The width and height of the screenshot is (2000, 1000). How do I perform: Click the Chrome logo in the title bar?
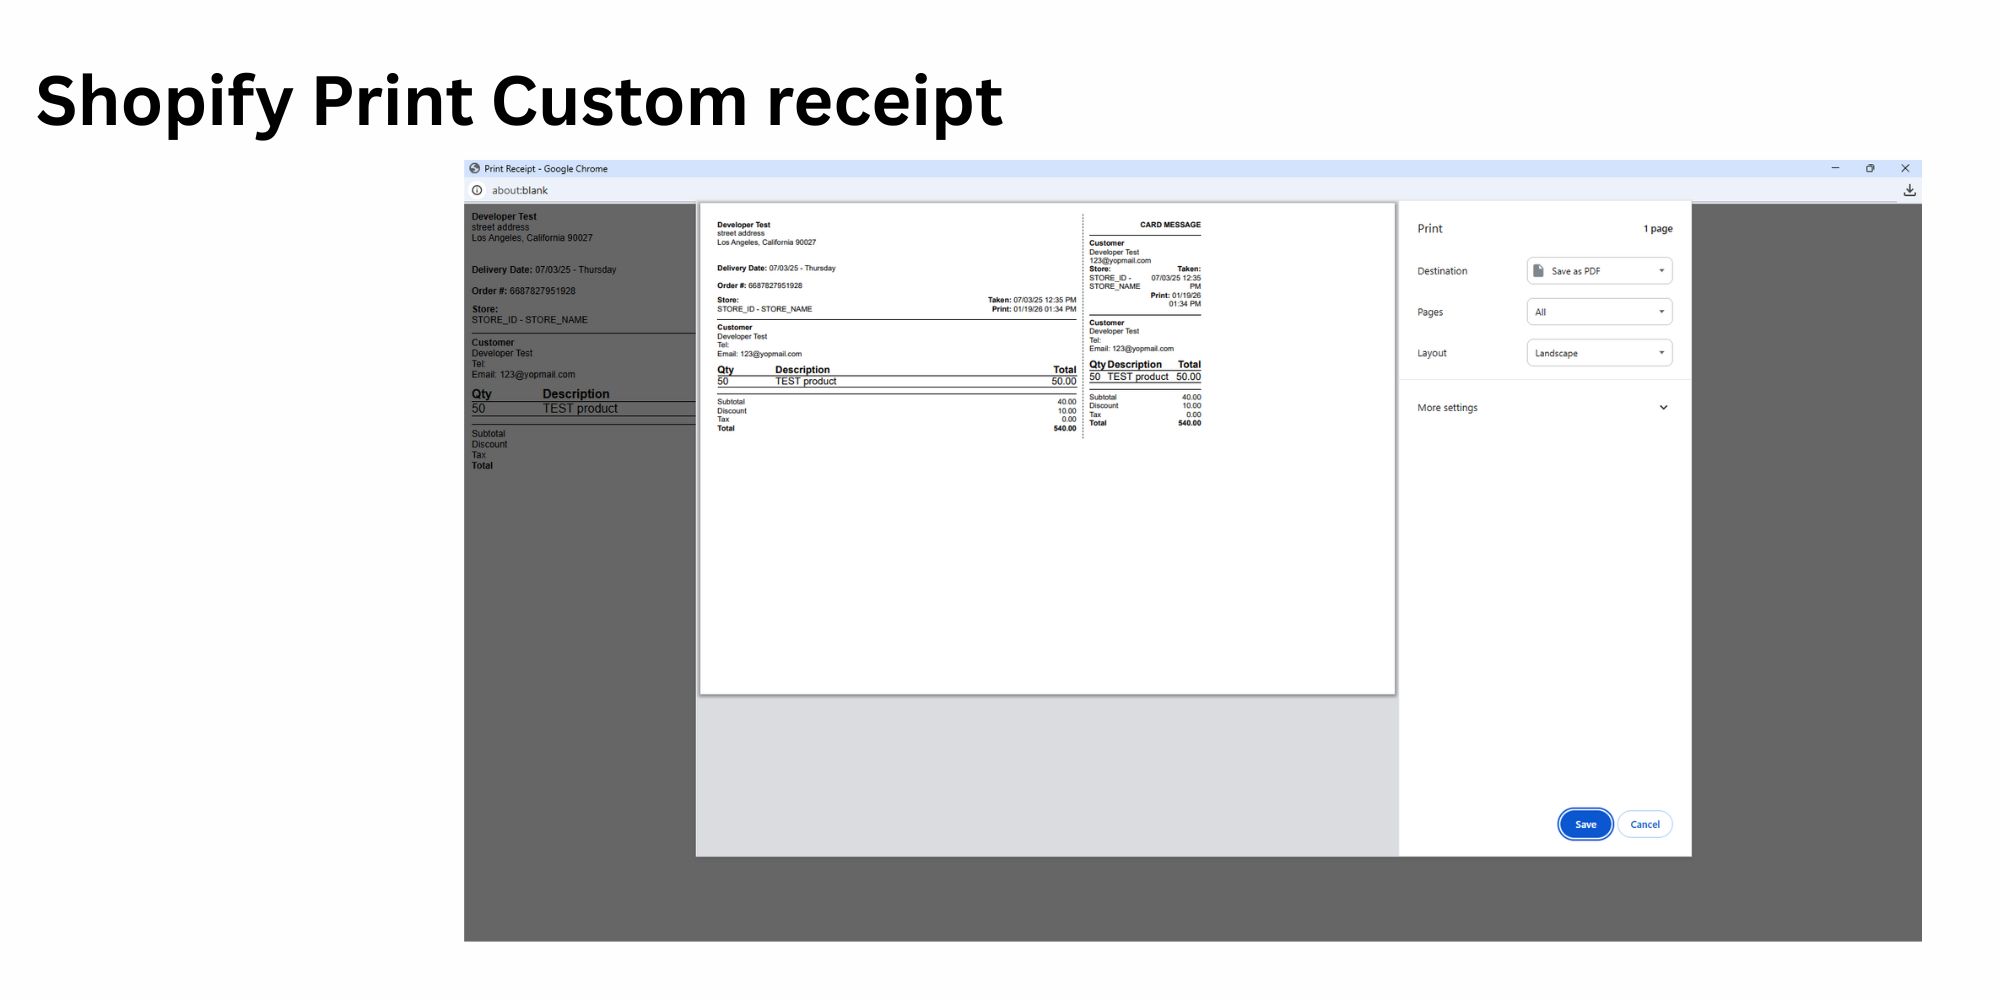(475, 168)
